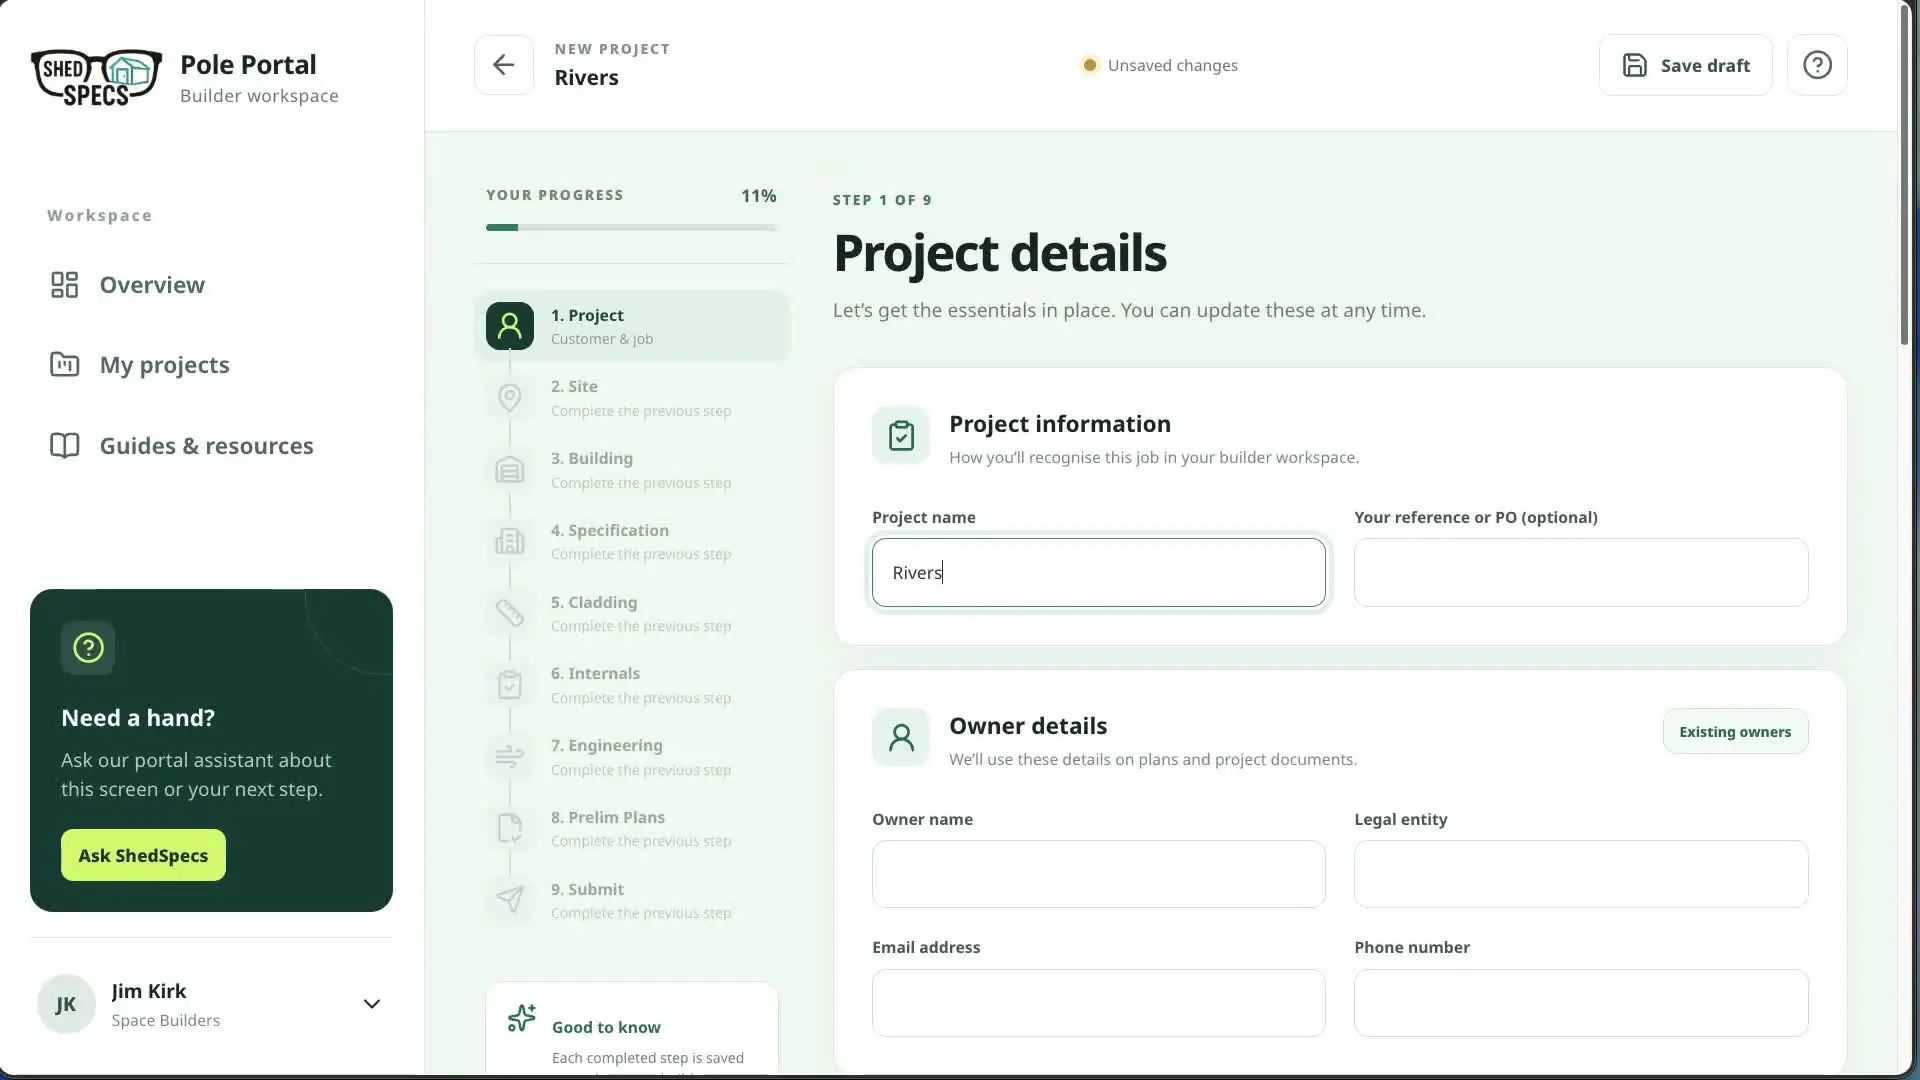Click the back arrow button
The image size is (1920, 1080).
coord(503,65)
